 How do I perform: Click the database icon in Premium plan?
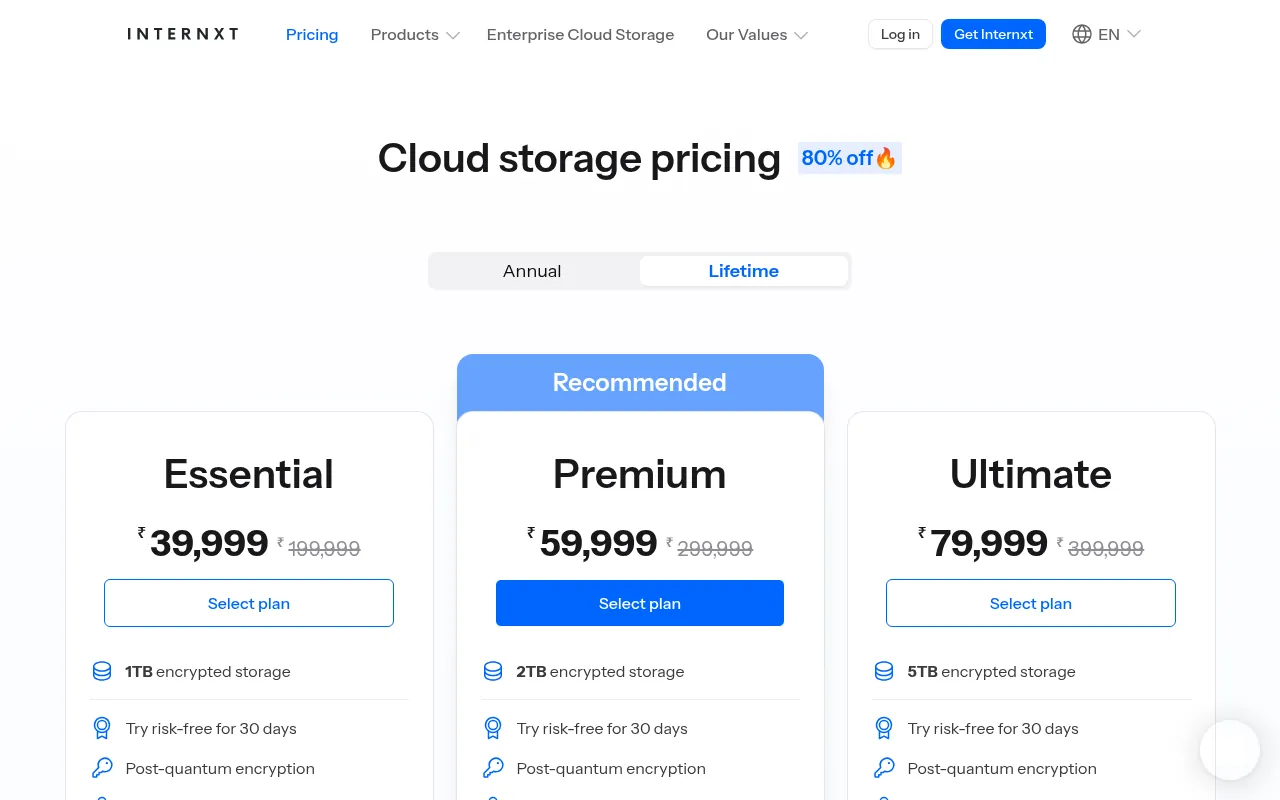[493, 671]
